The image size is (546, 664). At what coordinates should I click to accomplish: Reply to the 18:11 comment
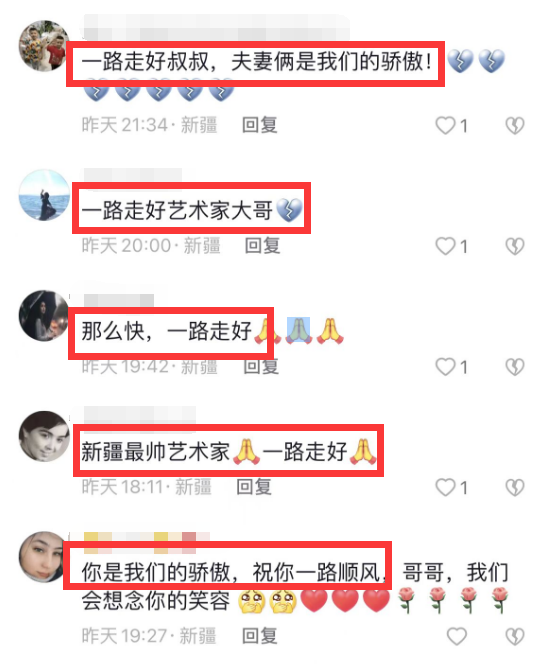[254, 487]
